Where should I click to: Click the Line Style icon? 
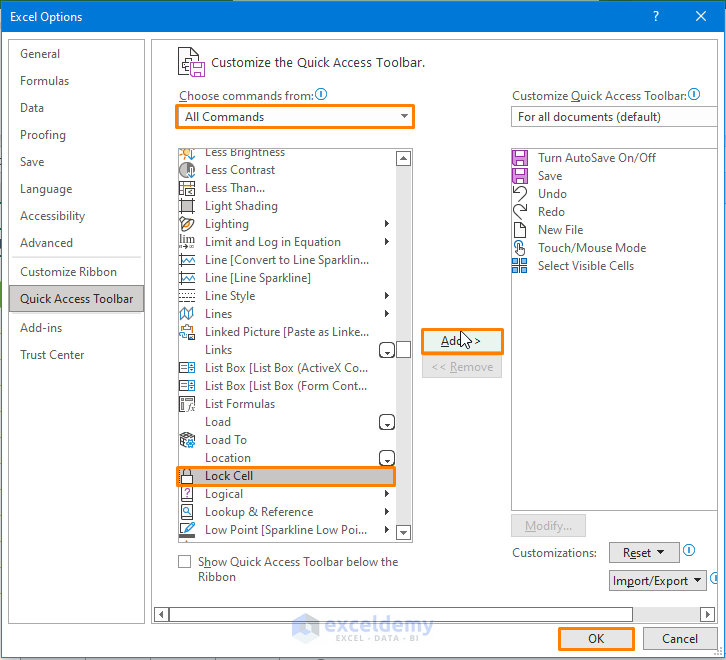click(187, 296)
